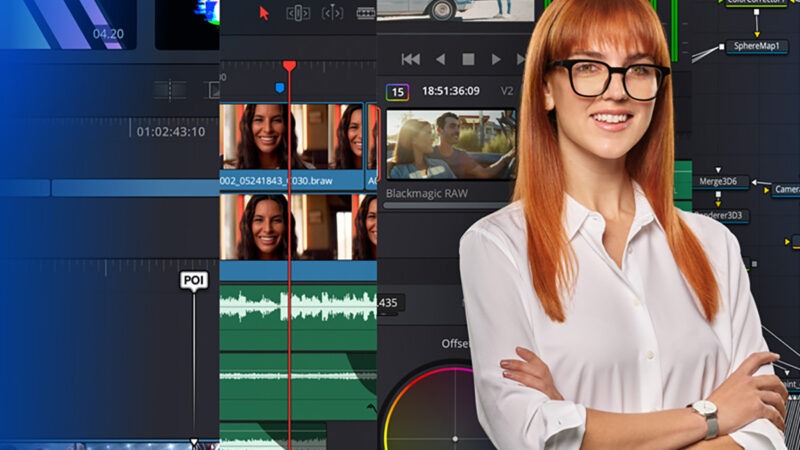800x450 pixels.
Task: Click the 01:02:43:10 timecode readout
Action: click(171, 132)
